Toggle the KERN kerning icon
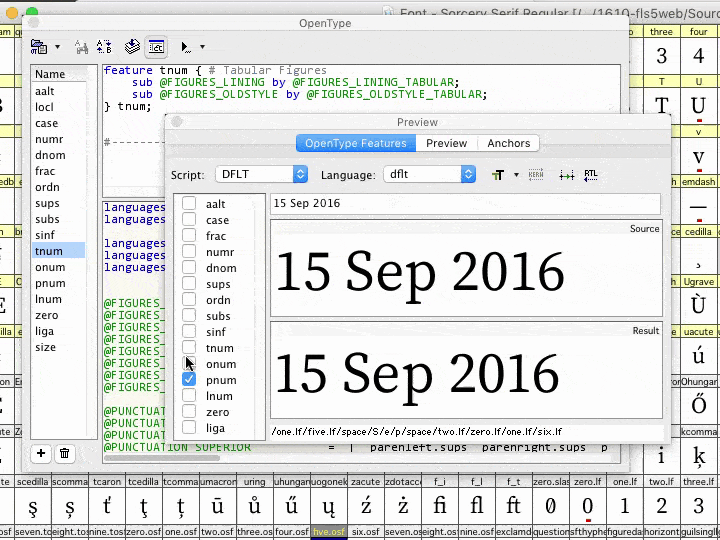This screenshot has height=540, width=720. [536, 175]
